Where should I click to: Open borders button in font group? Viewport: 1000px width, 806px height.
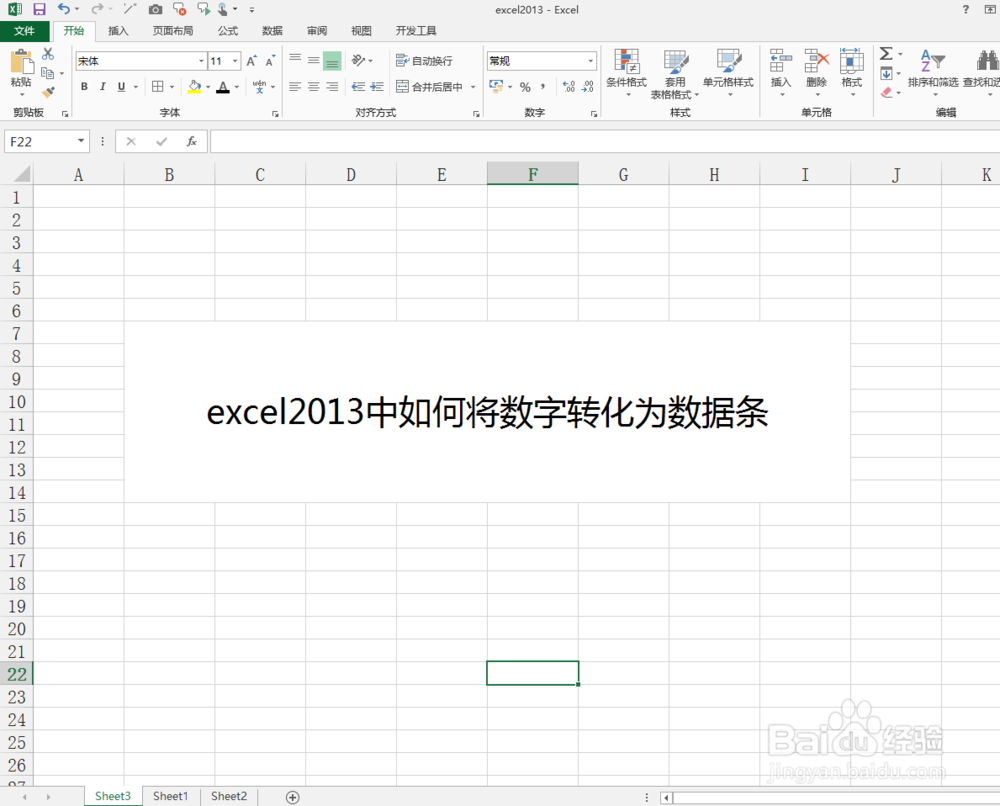click(x=158, y=87)
